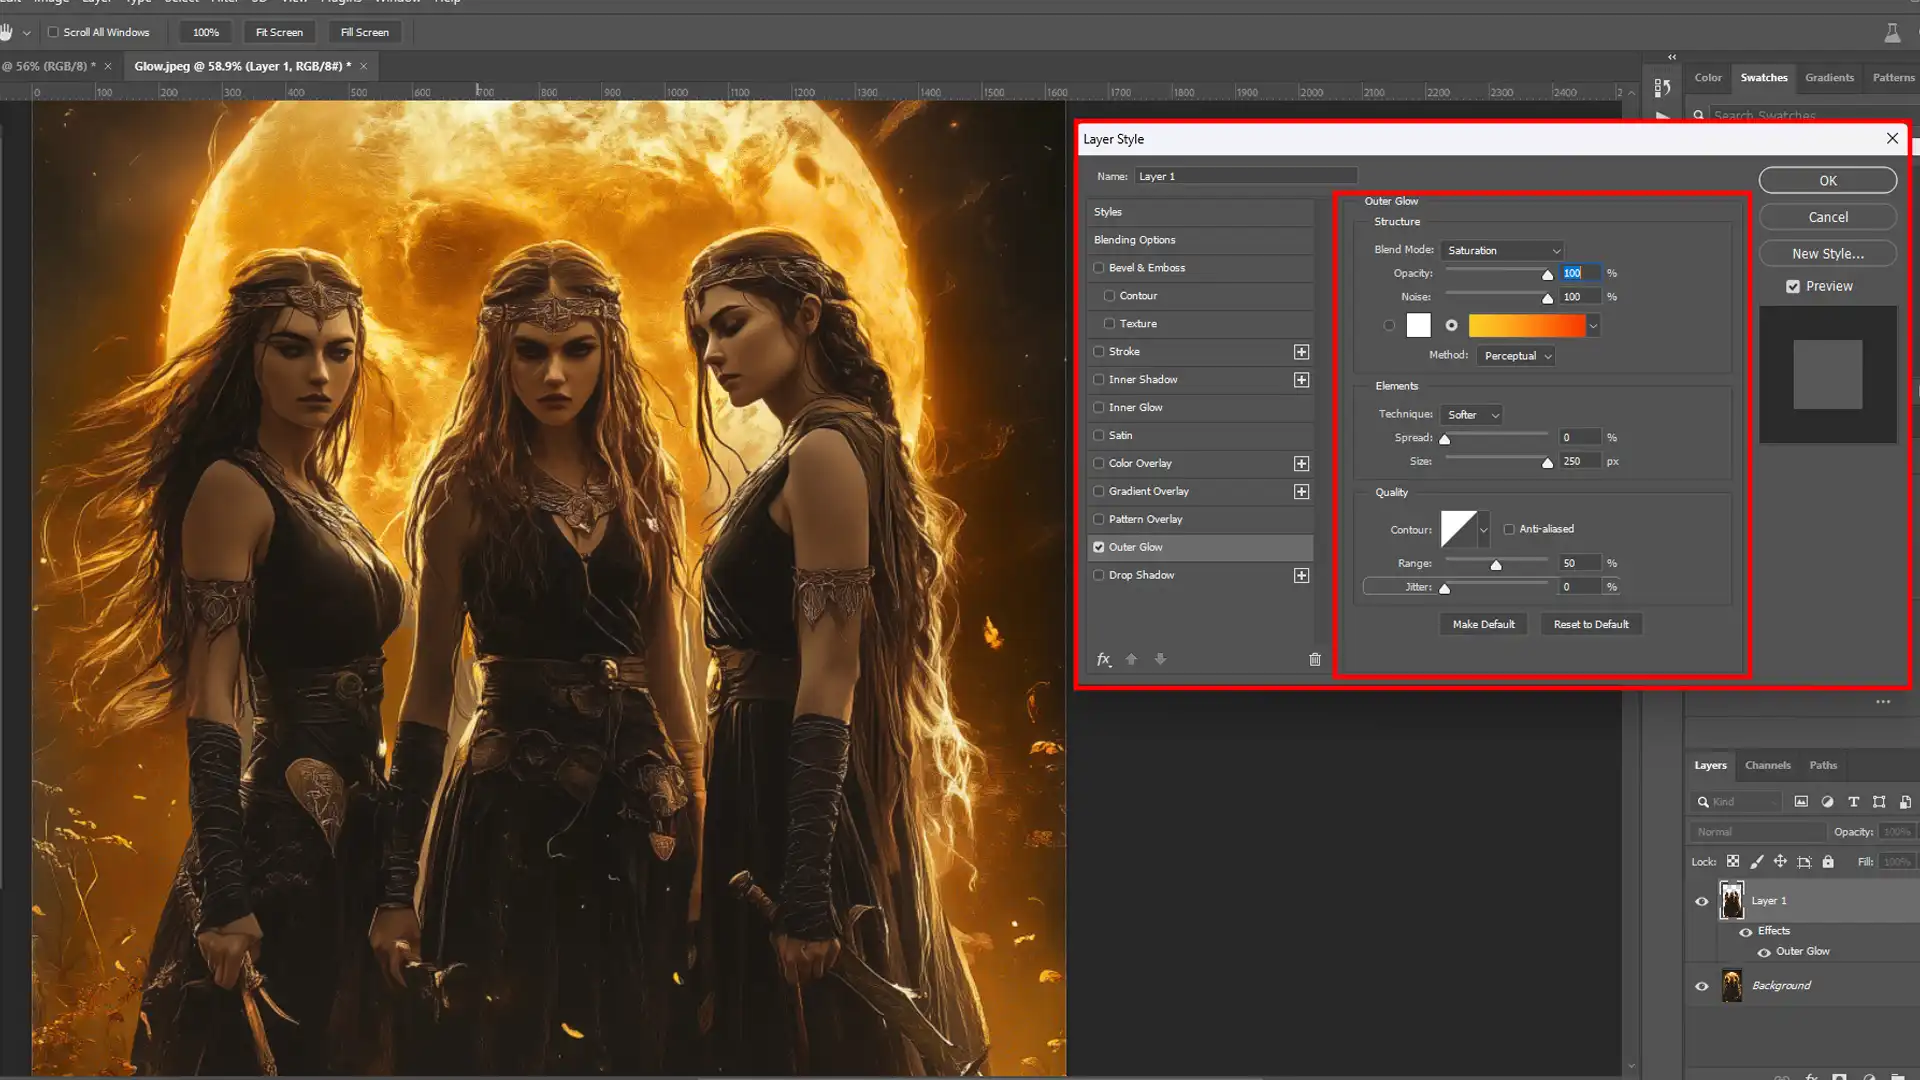
Task: Toggle the Preview checkbox
Action: (x=1793, y=286)
